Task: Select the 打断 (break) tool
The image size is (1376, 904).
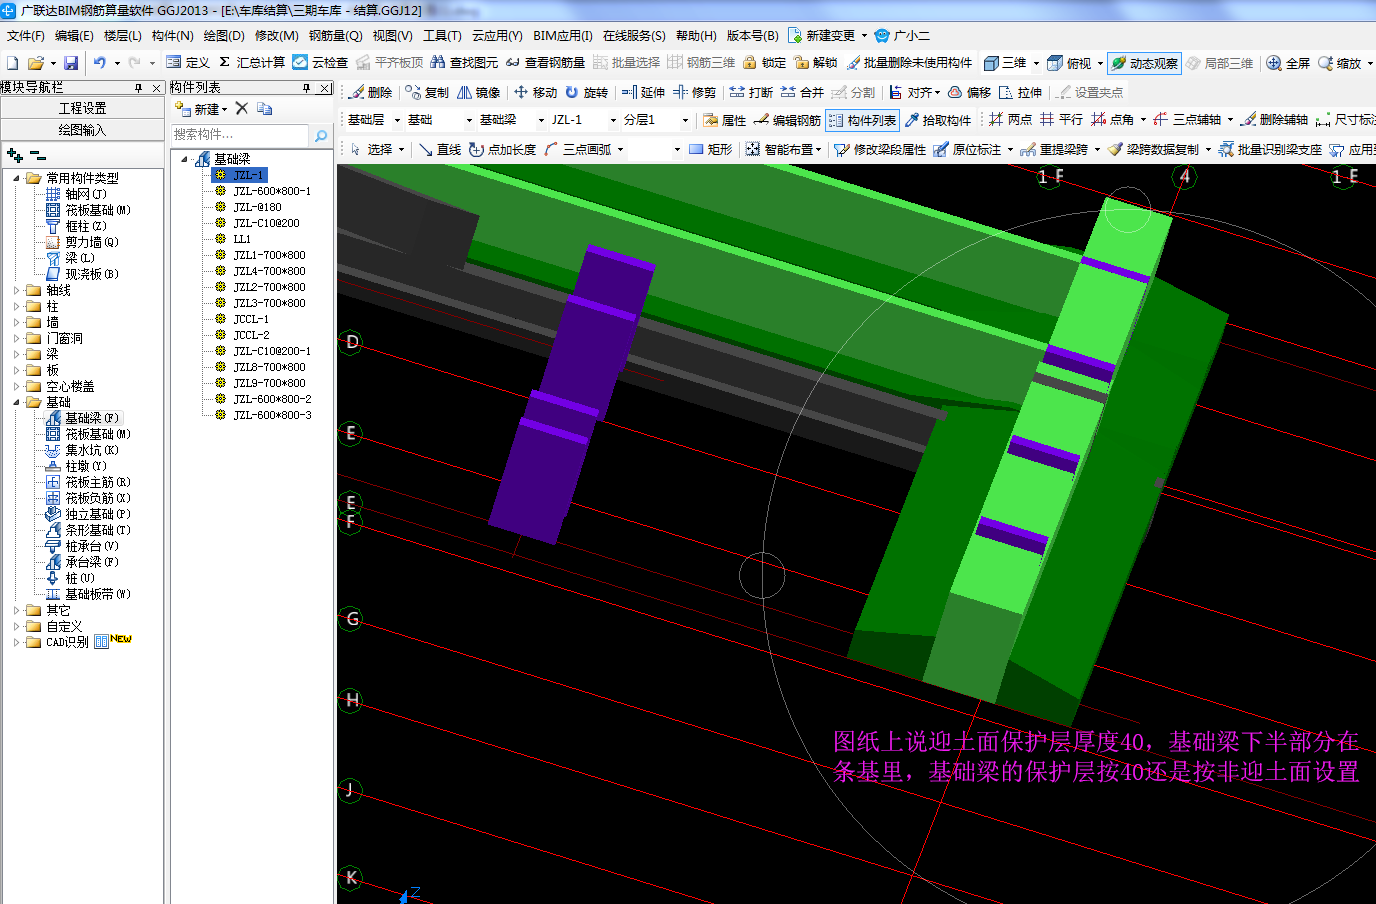Action: (751, 92)
